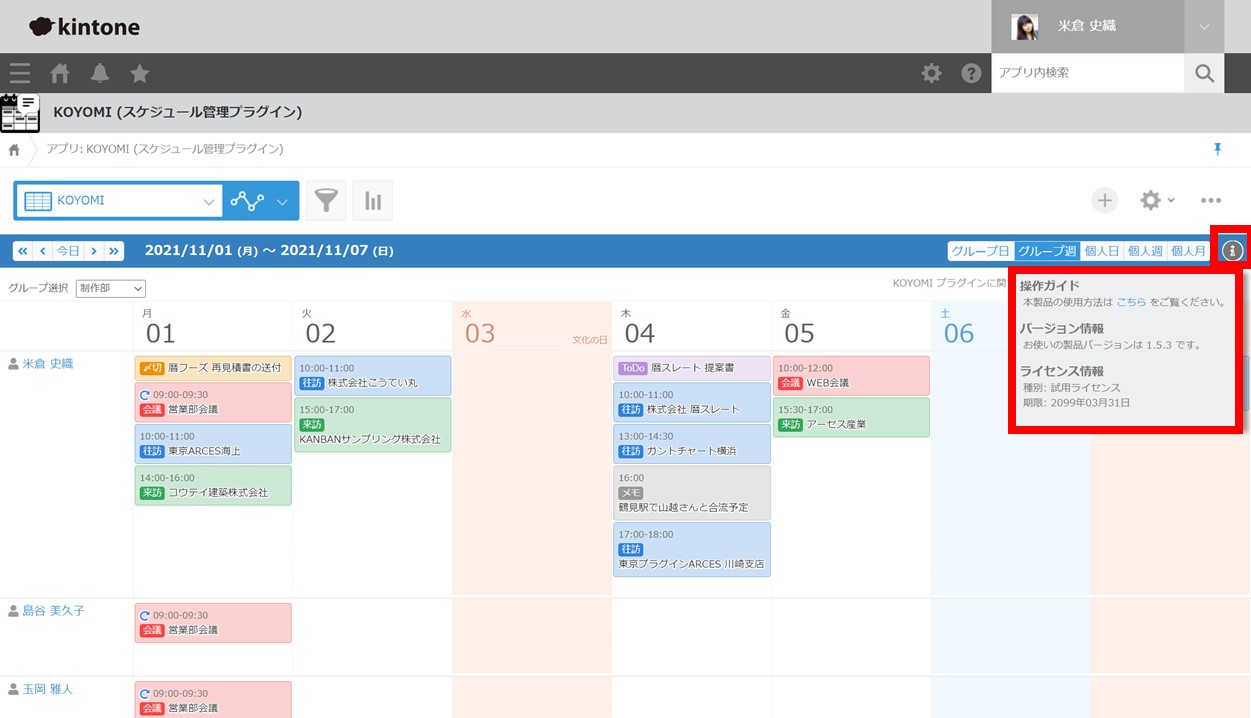
Task: Open the 鶴見駅で山越さんと合流予定 memo
Action: tap(692, 493)
